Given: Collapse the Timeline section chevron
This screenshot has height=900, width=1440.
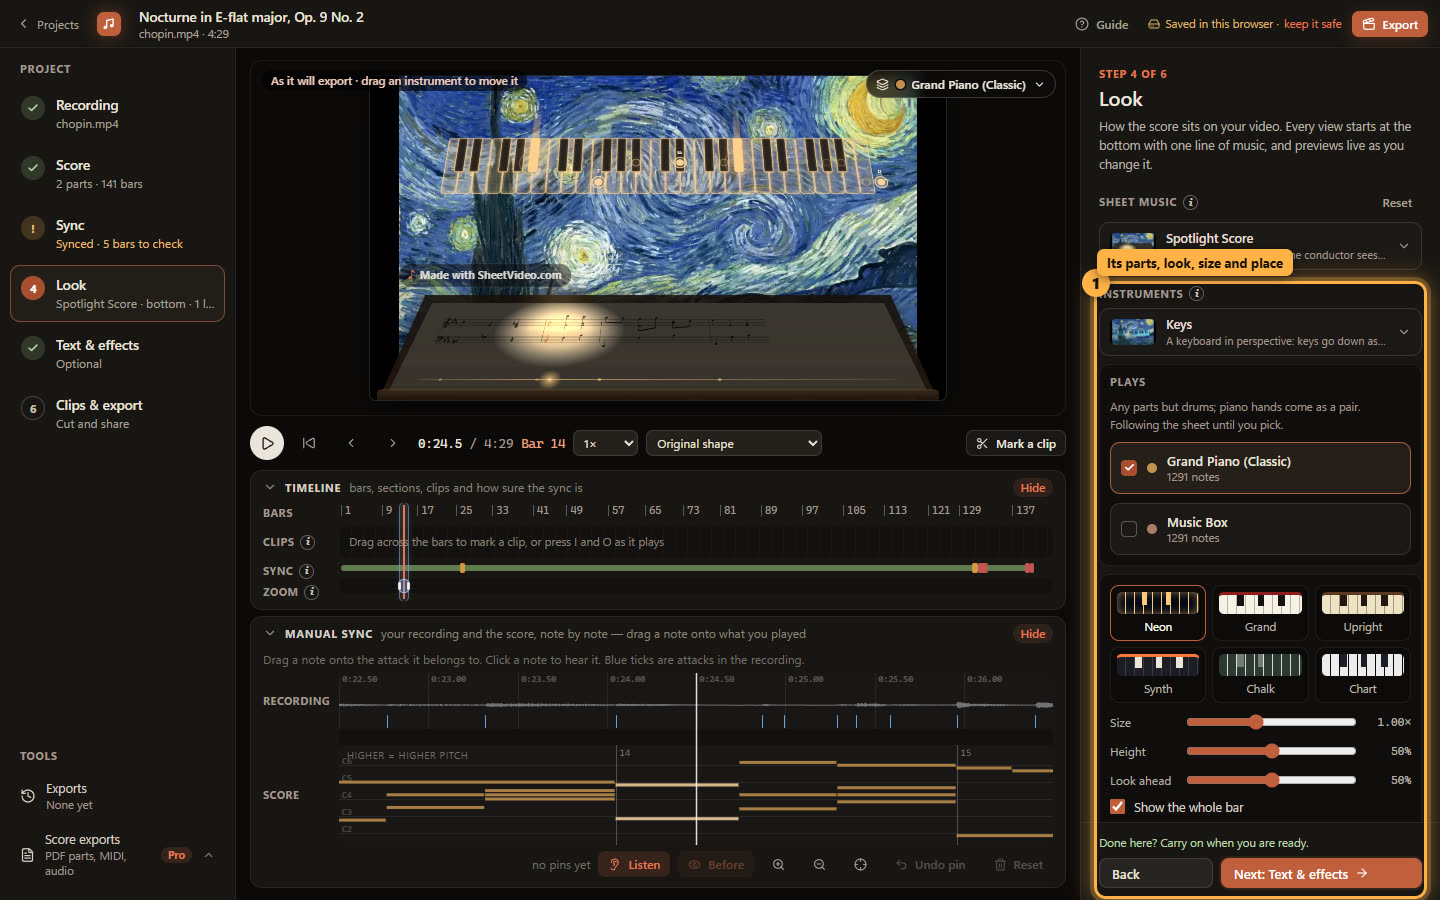Looking at the screenshot, I should click(x=270, y=488).
